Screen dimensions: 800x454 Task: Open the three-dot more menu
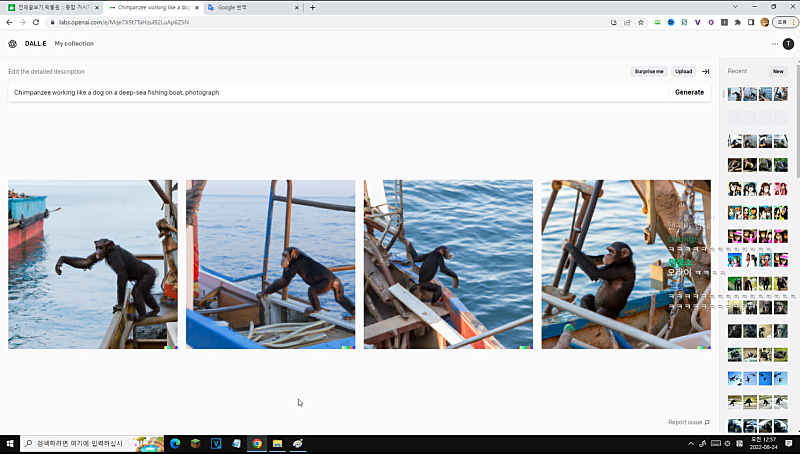point(774,44)
